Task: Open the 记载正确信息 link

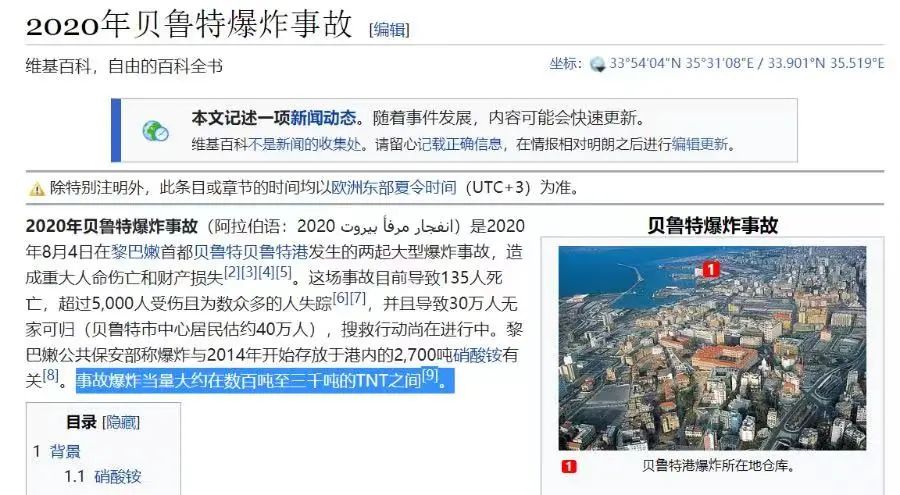Action: click(459, 144)
